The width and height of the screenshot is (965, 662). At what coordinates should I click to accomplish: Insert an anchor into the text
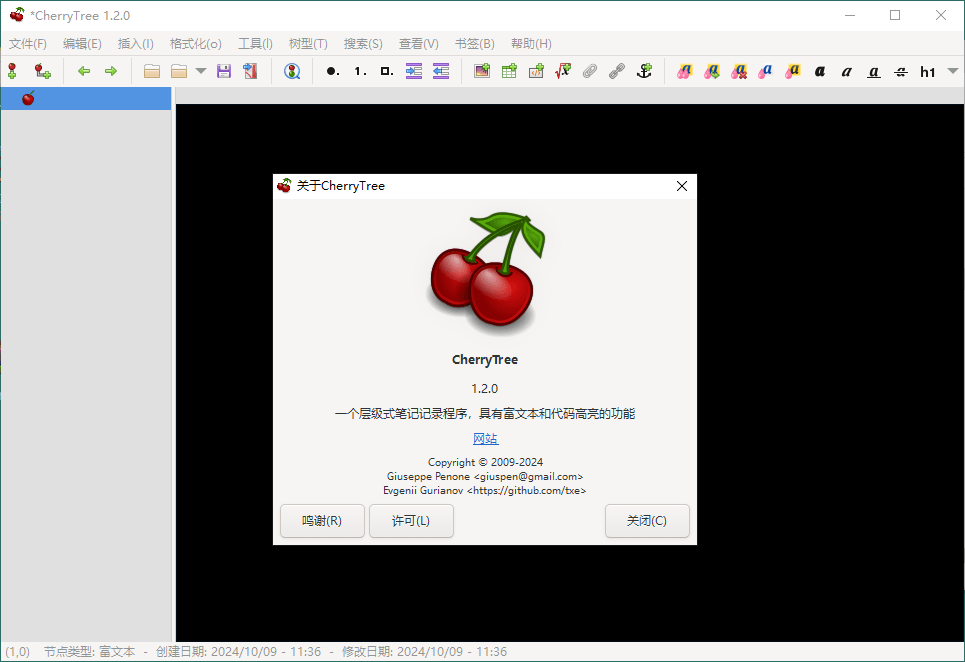coord(644,71)
